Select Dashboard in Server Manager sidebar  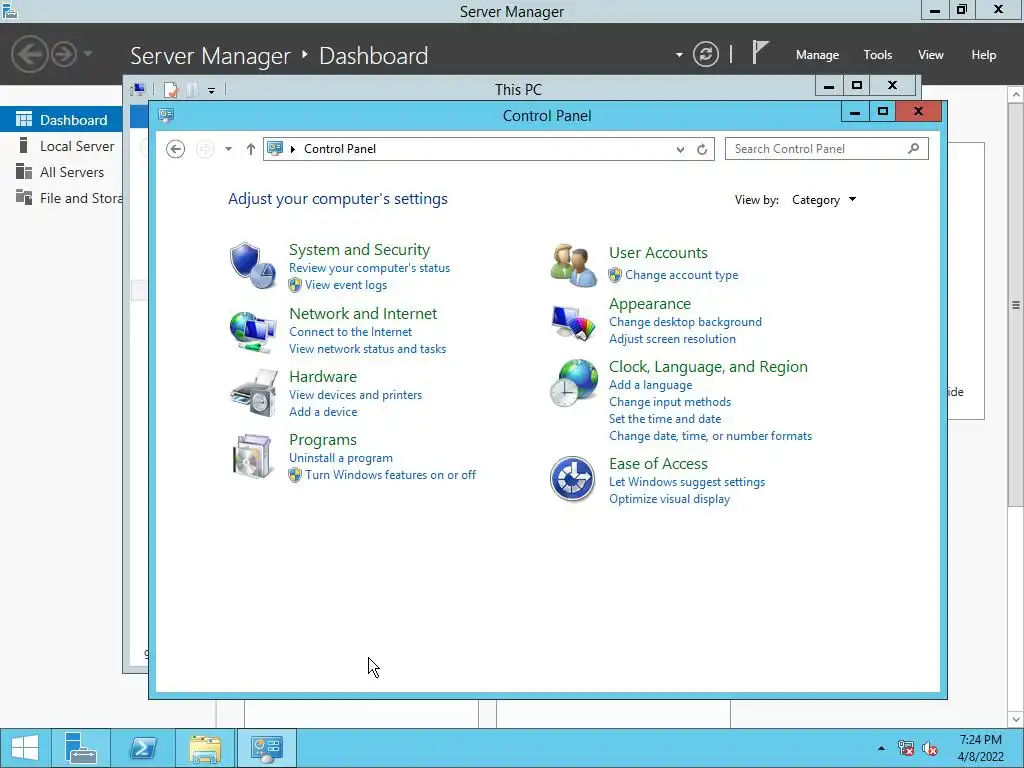click(x=61, y=120)
